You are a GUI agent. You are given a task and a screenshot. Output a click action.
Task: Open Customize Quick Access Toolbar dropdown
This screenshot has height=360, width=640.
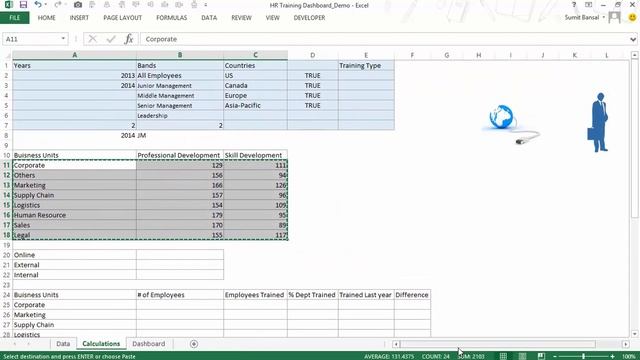point(206,5)
